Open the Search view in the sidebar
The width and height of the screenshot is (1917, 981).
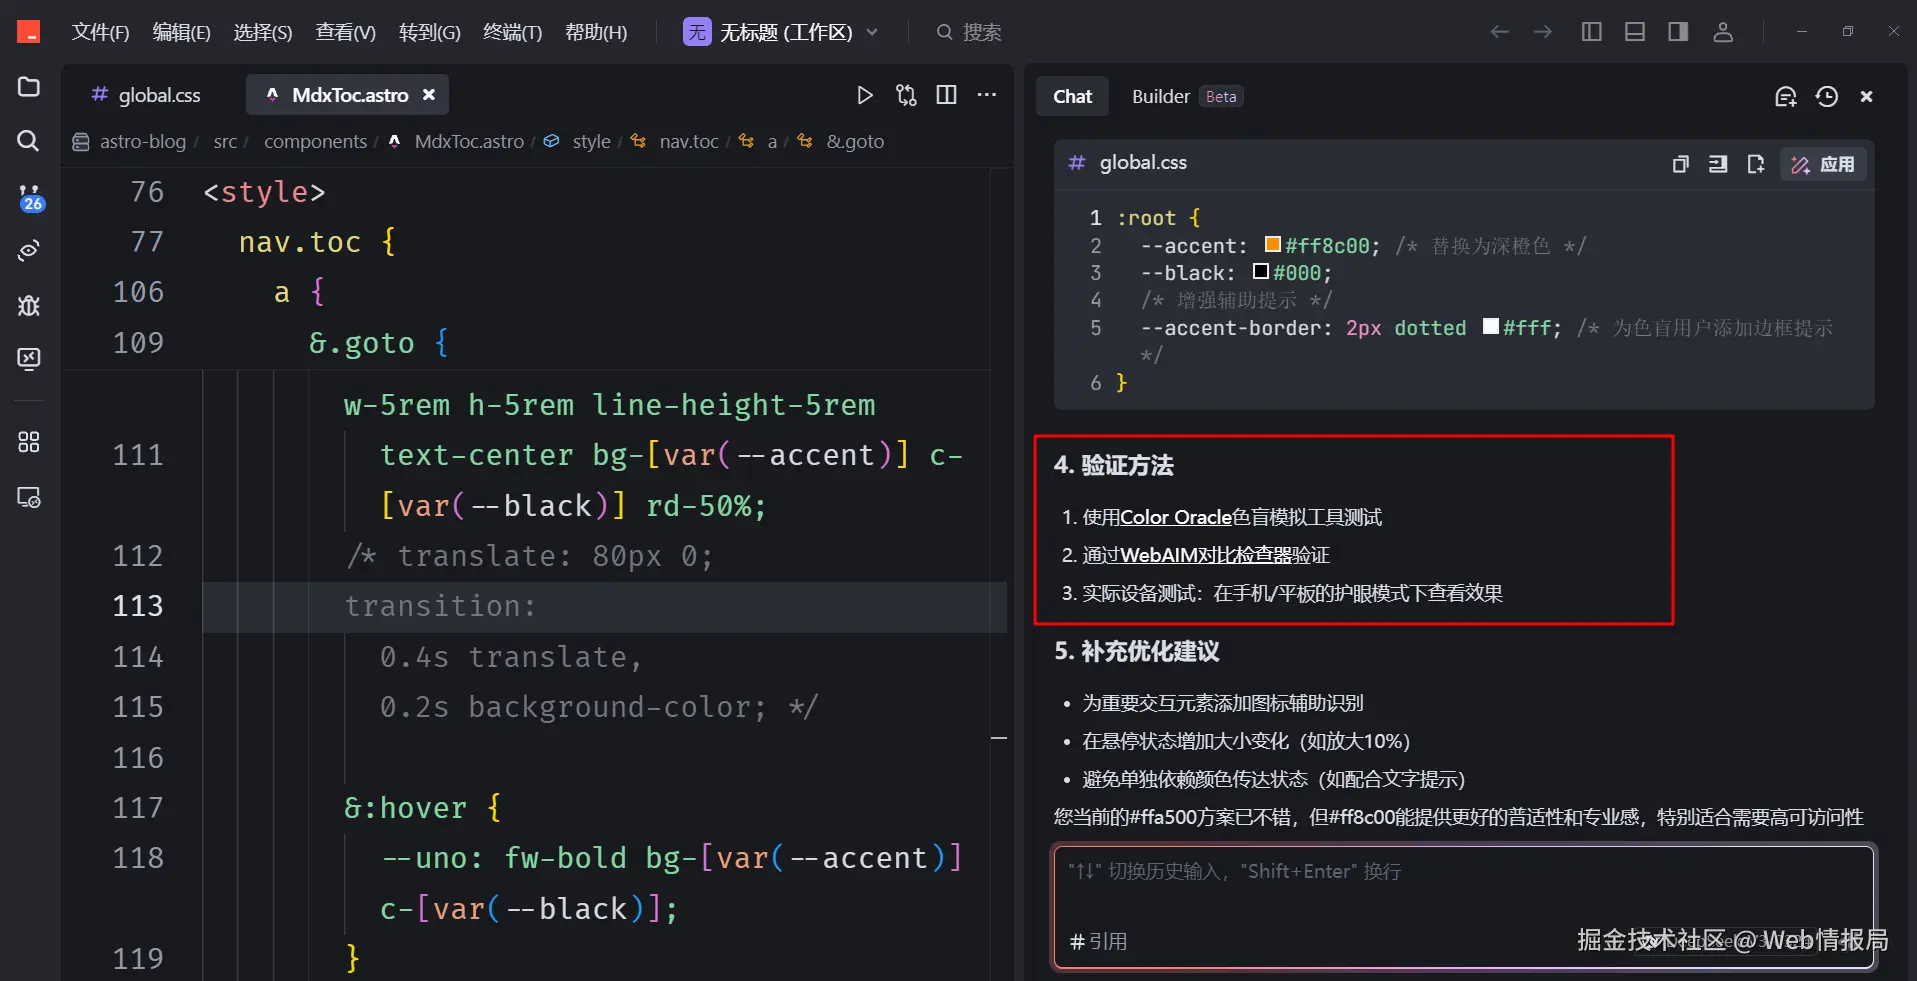click(x=27, y=141)
